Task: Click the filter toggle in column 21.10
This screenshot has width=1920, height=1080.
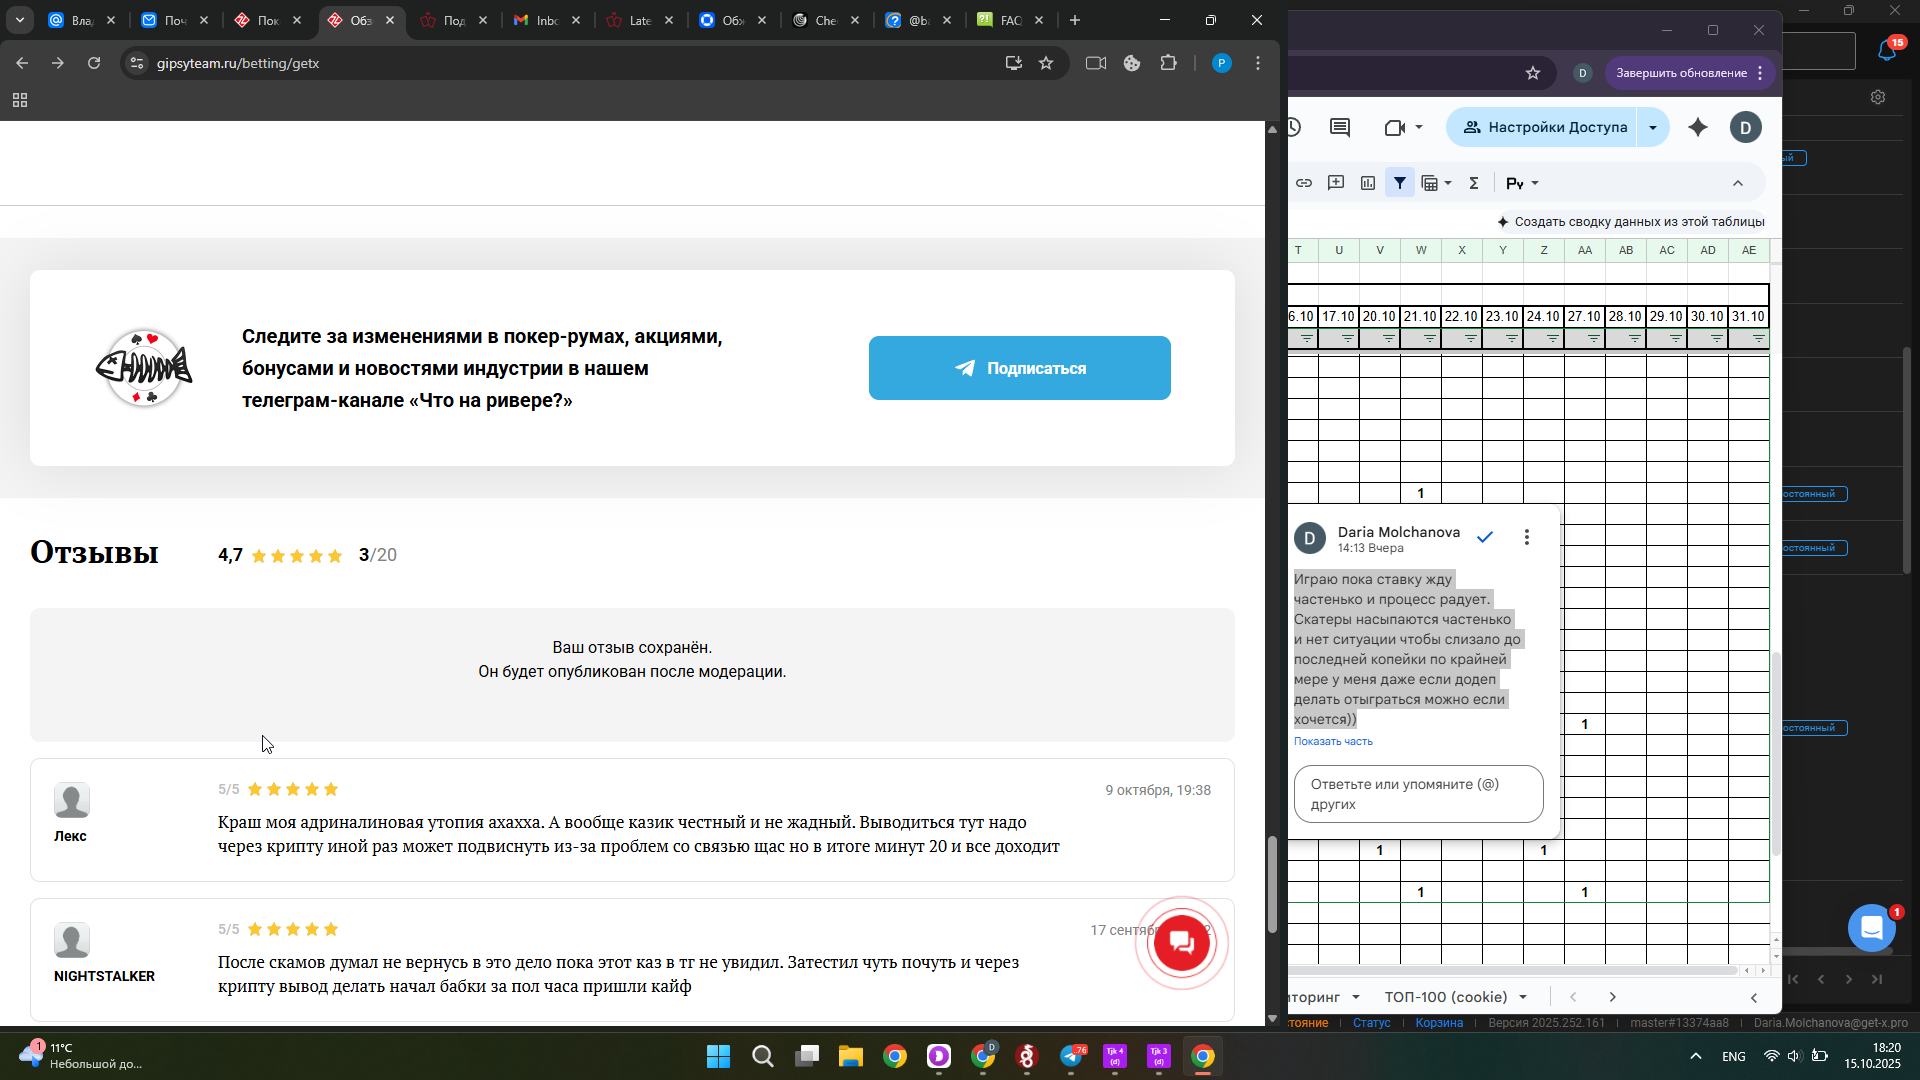Action: click(1430, 339)
